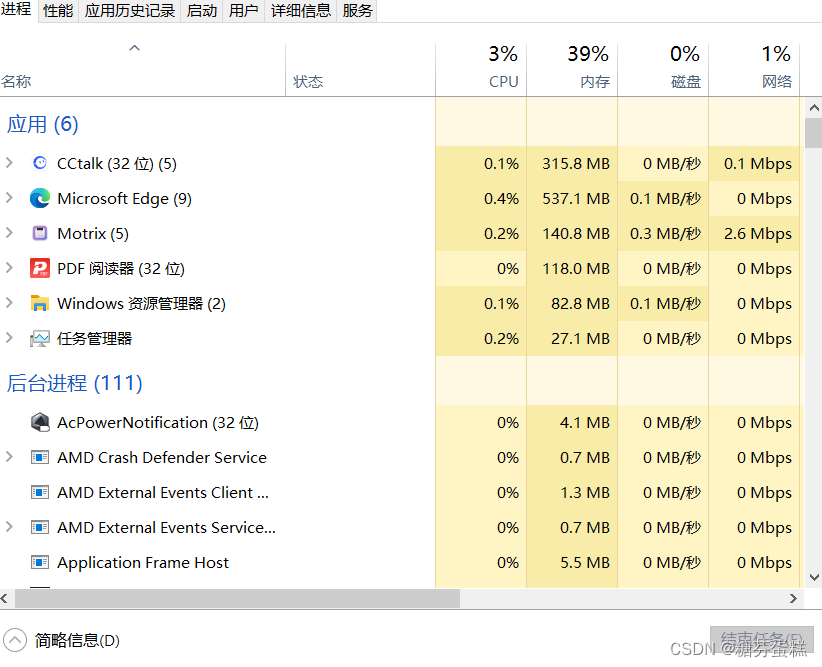The height and width of the screenshot is (667, 822).
Task: Expand the Microsoft Edge process group
Action: click(9, 198)
